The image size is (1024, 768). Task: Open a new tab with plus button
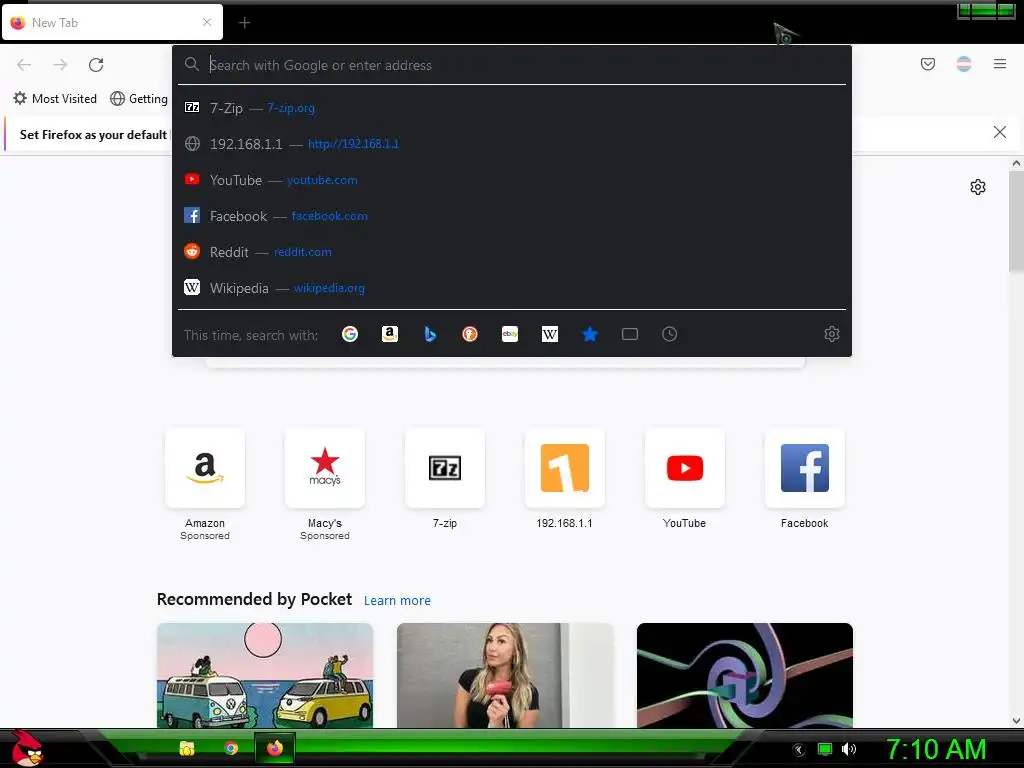[x=244, y=23]
